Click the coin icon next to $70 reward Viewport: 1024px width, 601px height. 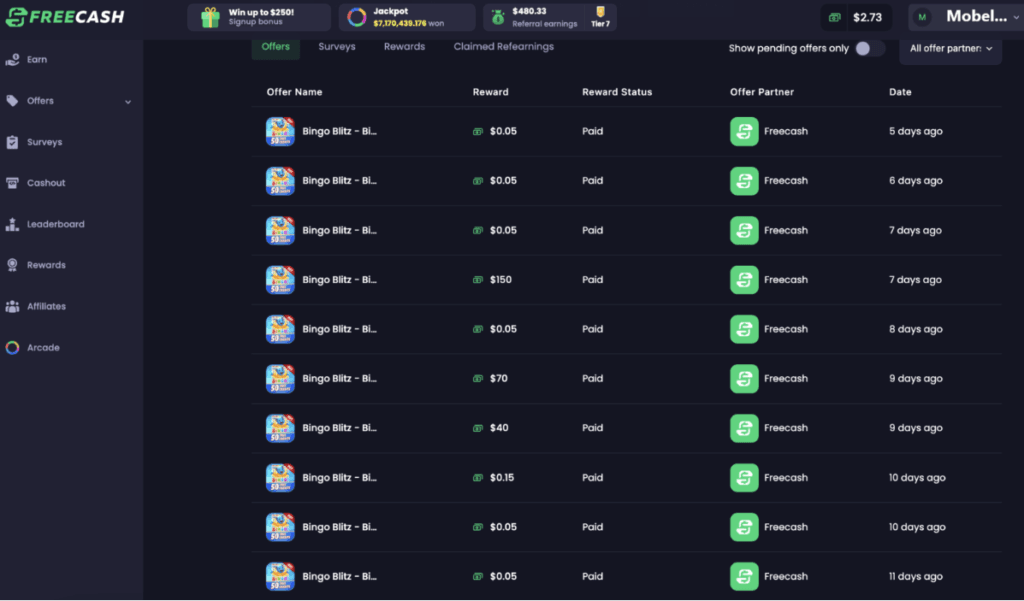(478, 379)
